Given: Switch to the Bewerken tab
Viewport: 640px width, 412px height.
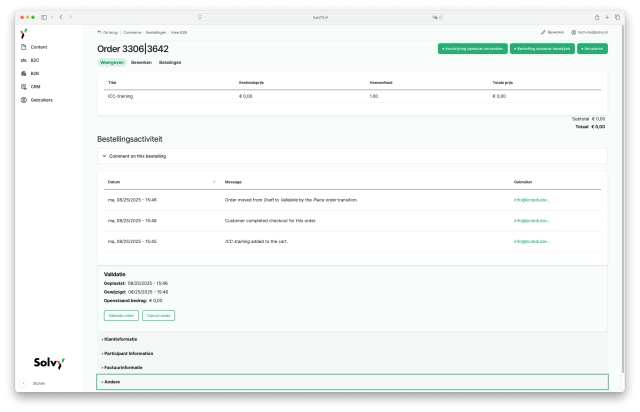Looking at the screenshot, I should pos(141,62).
